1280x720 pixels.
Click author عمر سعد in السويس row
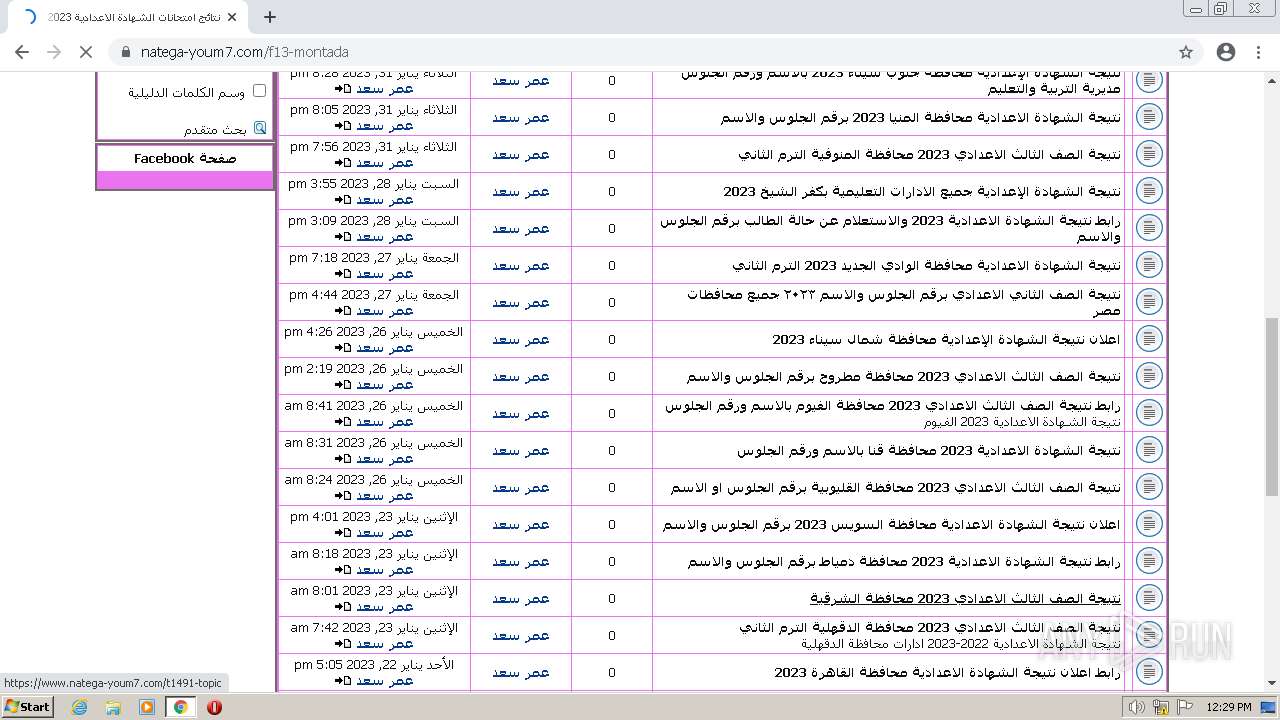(x=521, y=524)
